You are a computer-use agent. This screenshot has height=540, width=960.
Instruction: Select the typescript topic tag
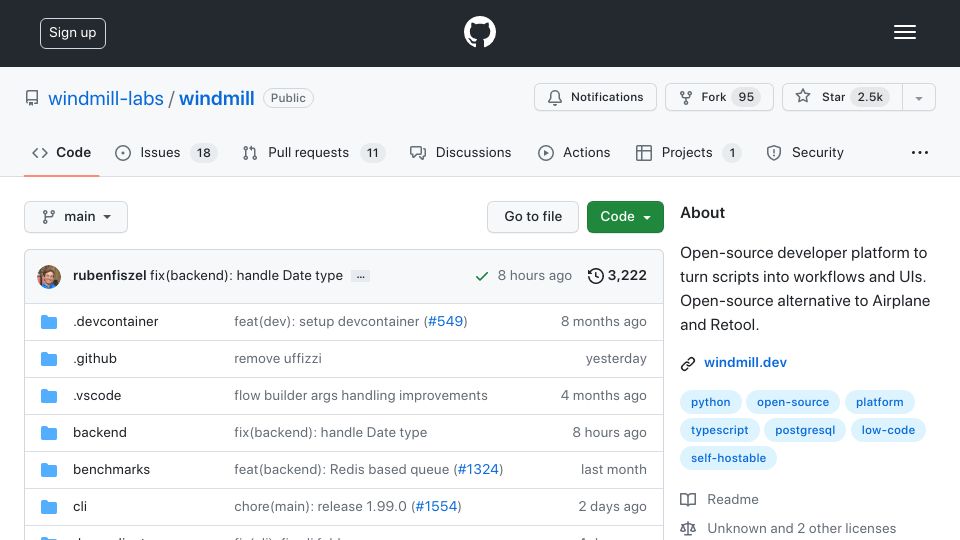click(x=719, y=430)
